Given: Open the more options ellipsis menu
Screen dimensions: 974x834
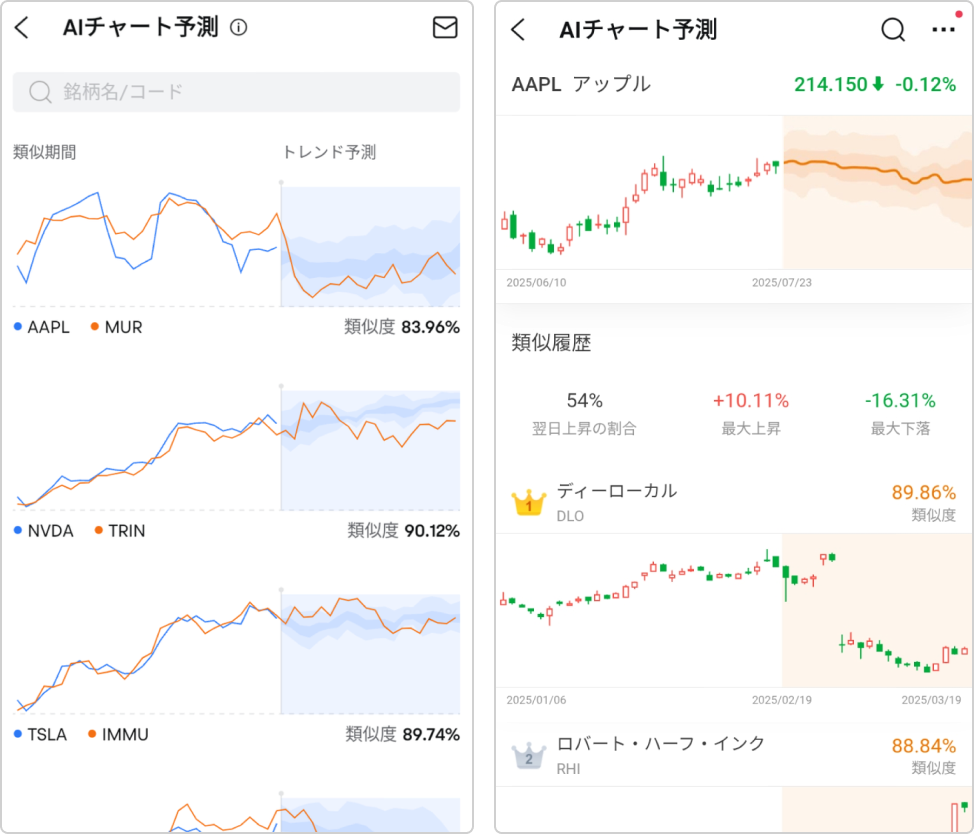Looking at the screenshot, I should 943,30.
